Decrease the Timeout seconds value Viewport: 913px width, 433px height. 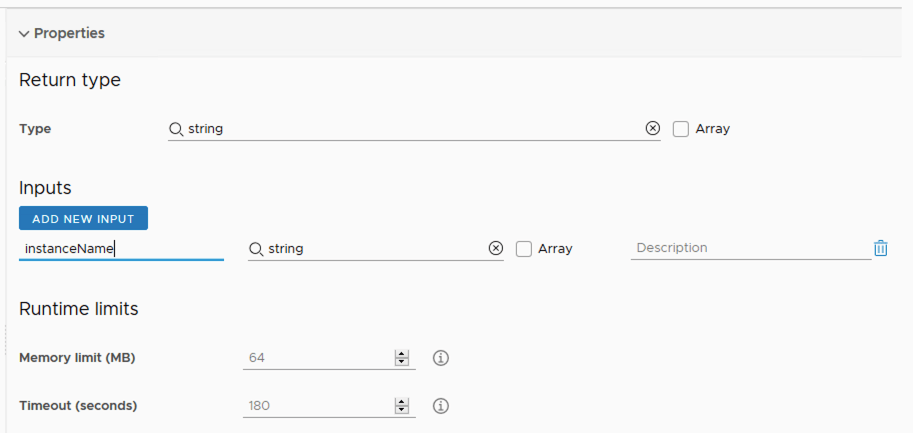point(402,410)
